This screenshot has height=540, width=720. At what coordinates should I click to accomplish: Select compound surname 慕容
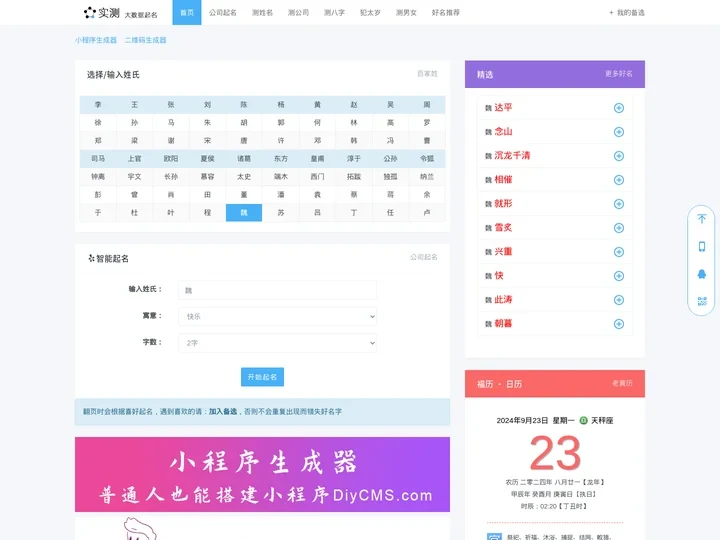(x=208, y=176)
